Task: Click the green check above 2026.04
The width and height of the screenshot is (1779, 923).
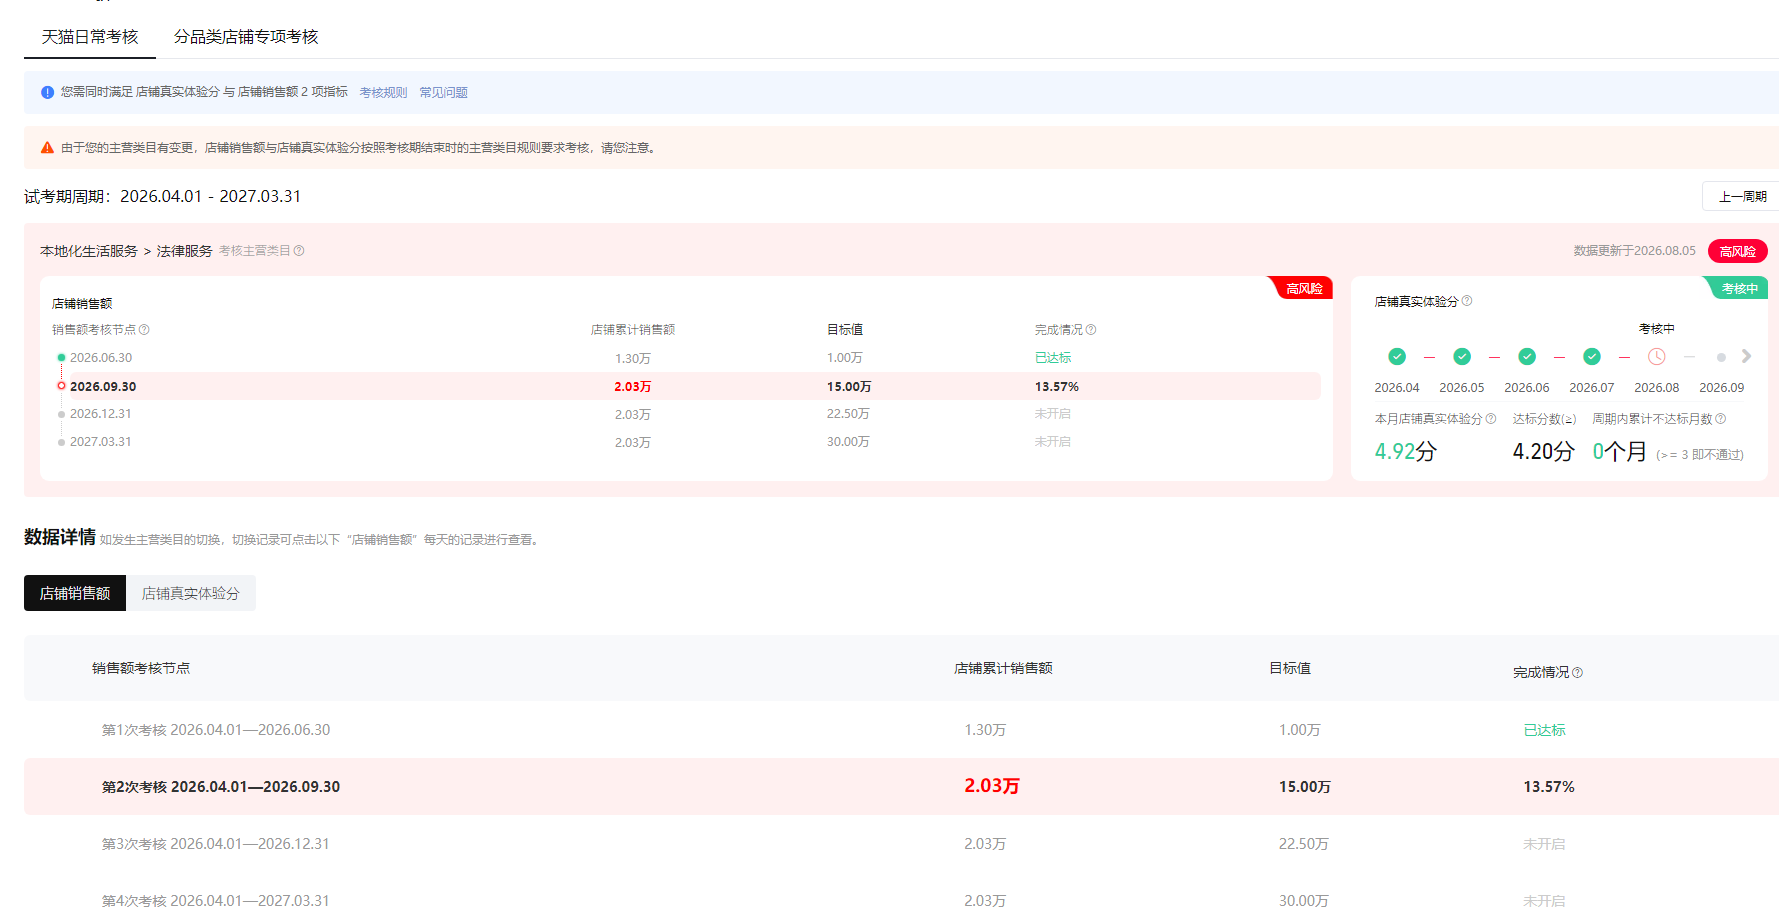Action: point(1397,357)
